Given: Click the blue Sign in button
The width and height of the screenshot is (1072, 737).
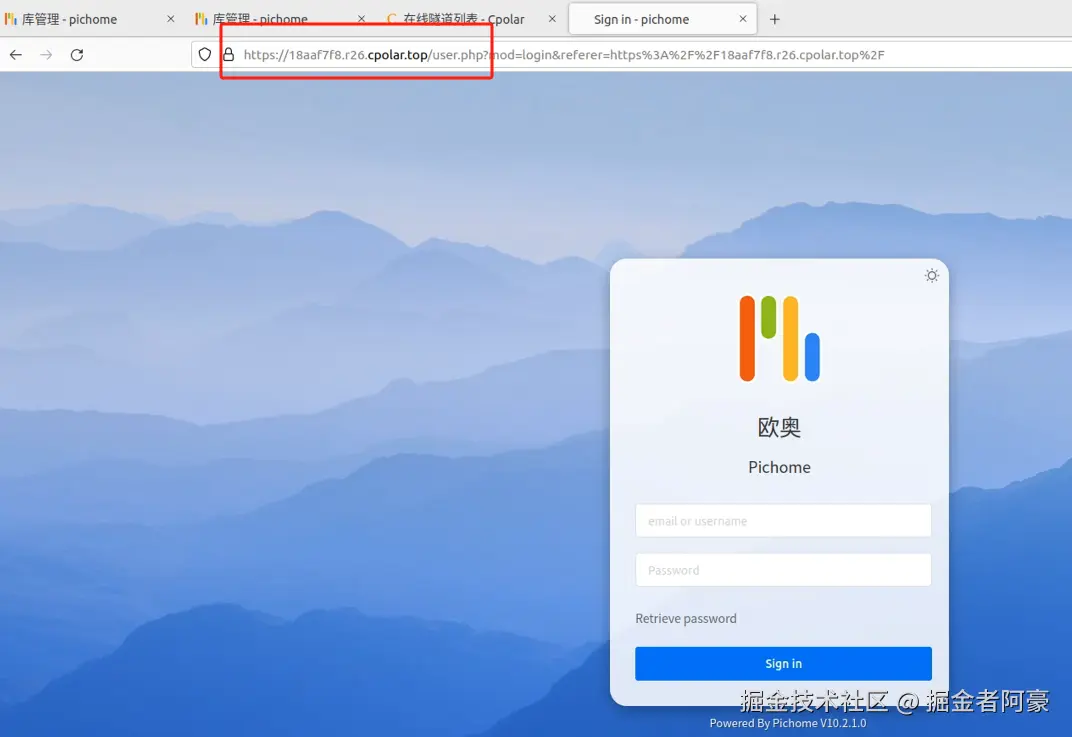Looking at the screenshot, I should [x=783, y=664].
